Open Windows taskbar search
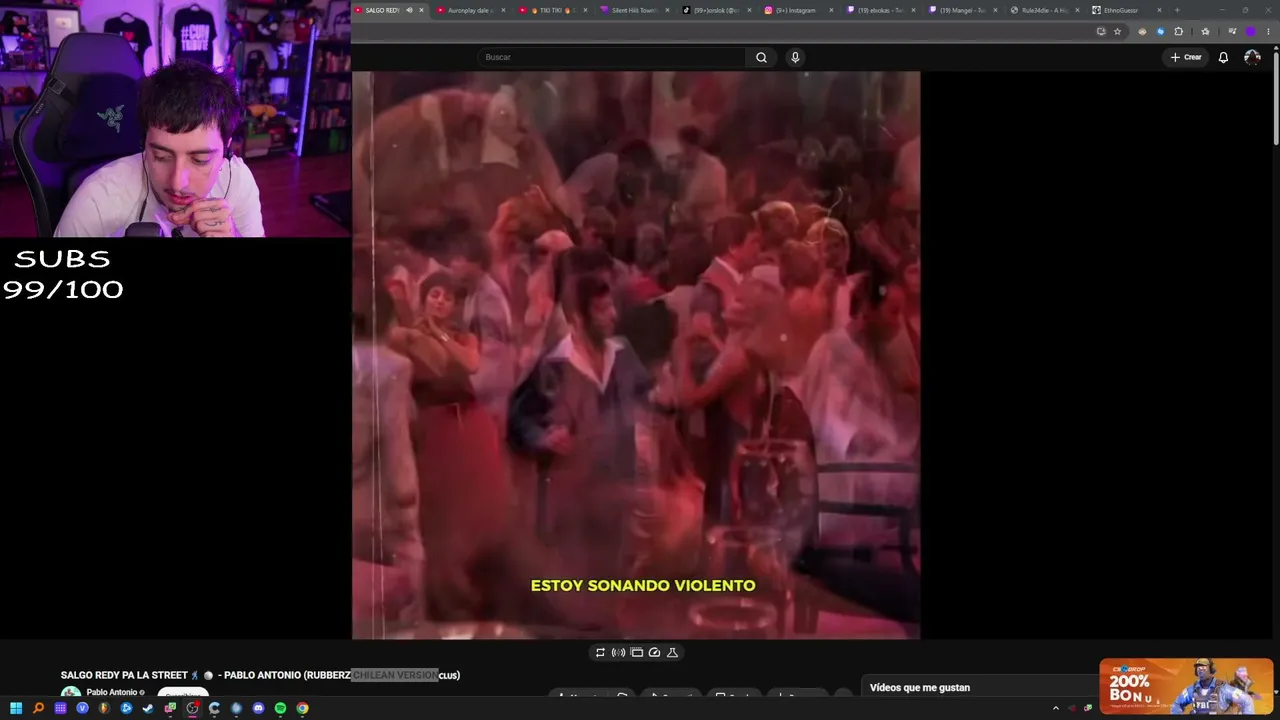 (39, 708)
